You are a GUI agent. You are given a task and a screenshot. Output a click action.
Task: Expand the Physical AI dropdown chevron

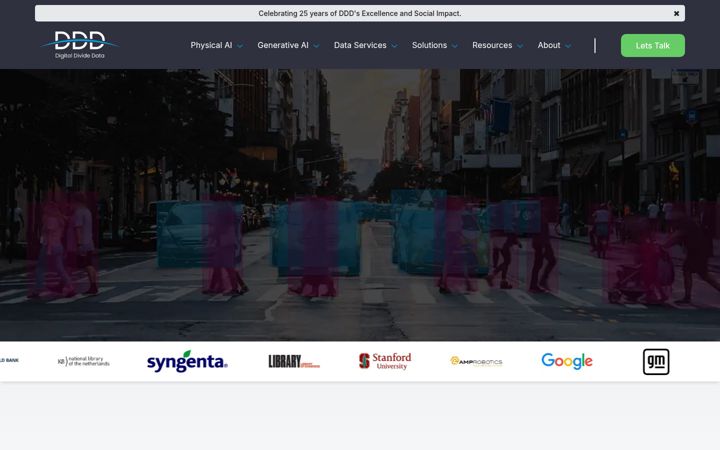coord(240,46)
